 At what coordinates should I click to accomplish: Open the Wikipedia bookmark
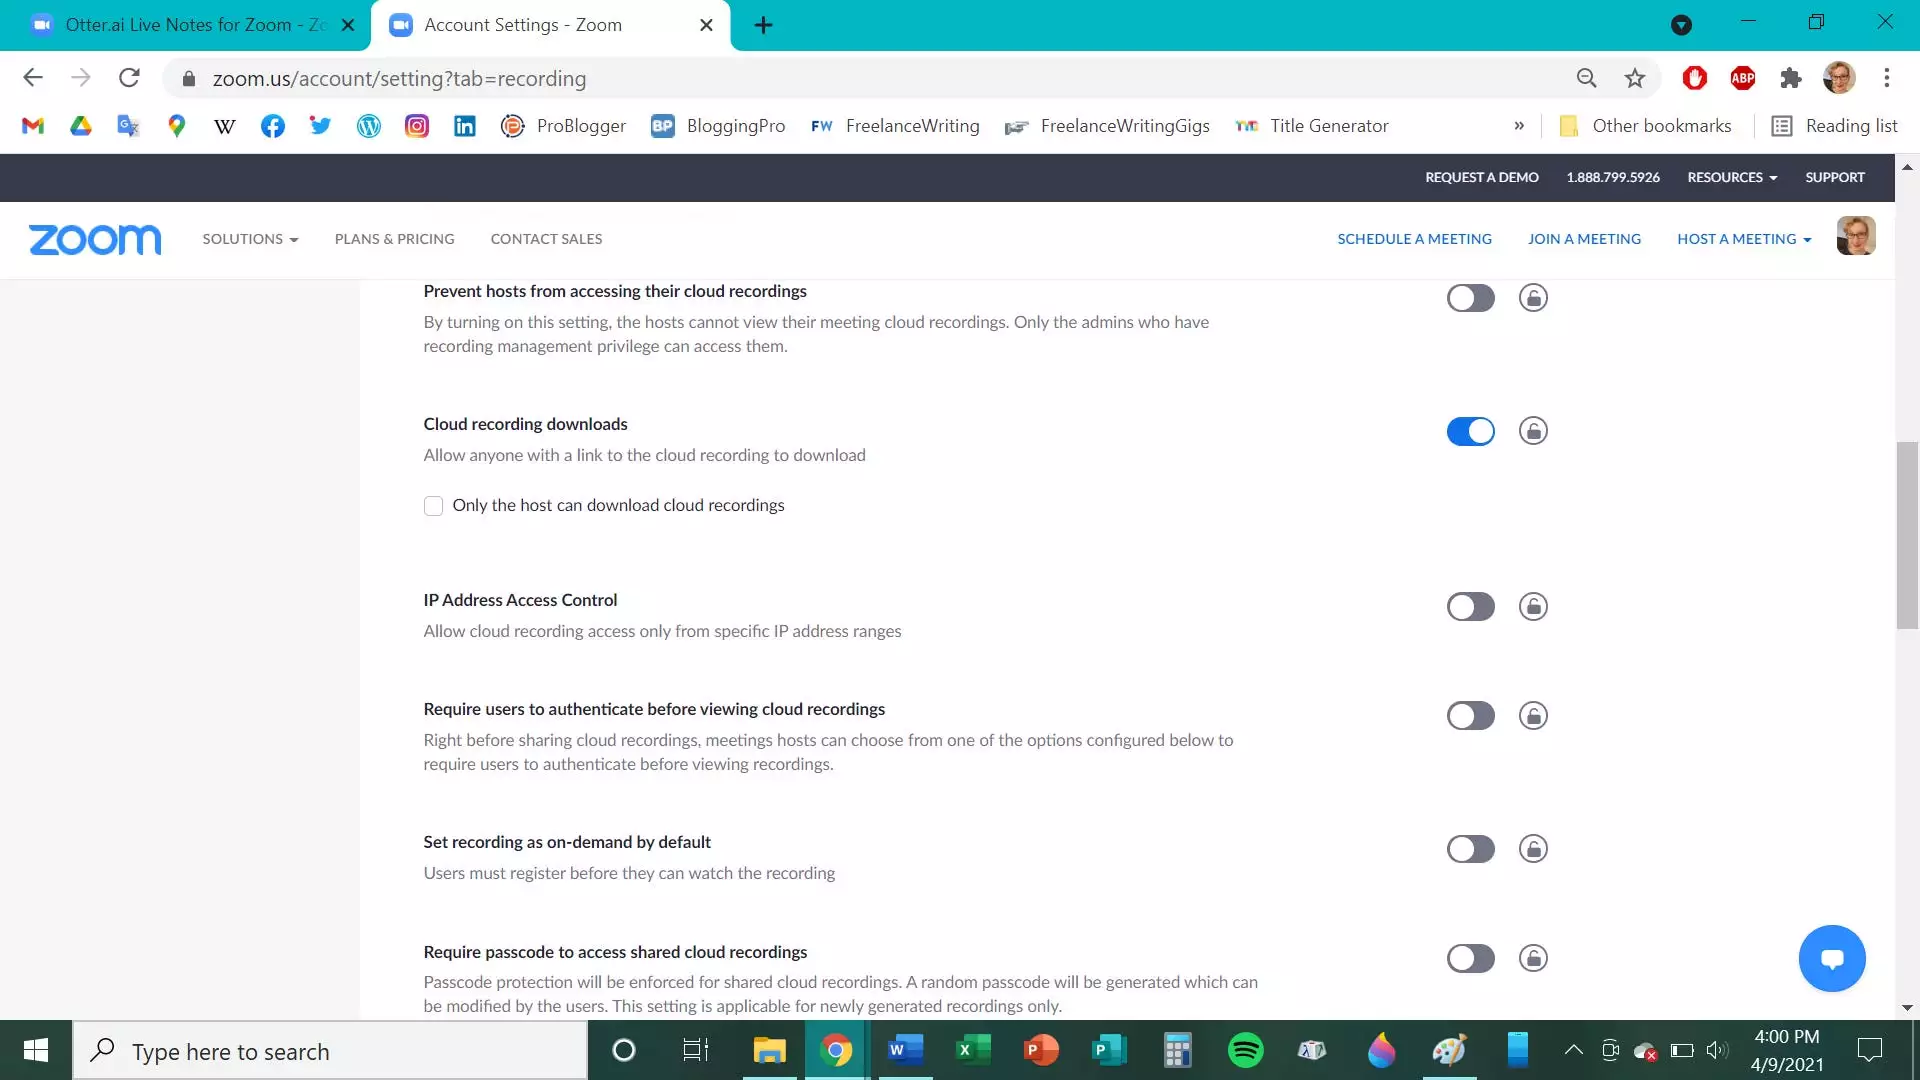pos(225,126)
